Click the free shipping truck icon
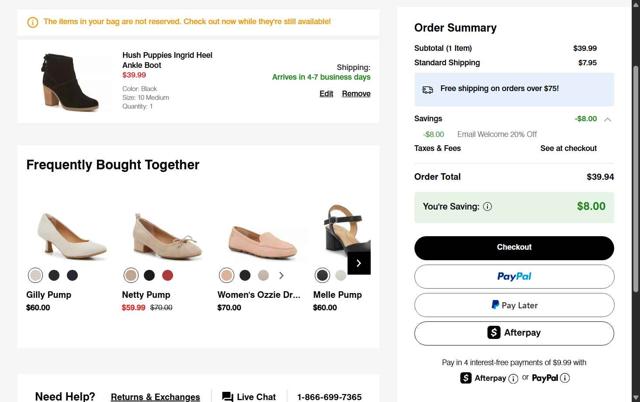Viewport: 640px width, 402px height. tap(428, 89)
